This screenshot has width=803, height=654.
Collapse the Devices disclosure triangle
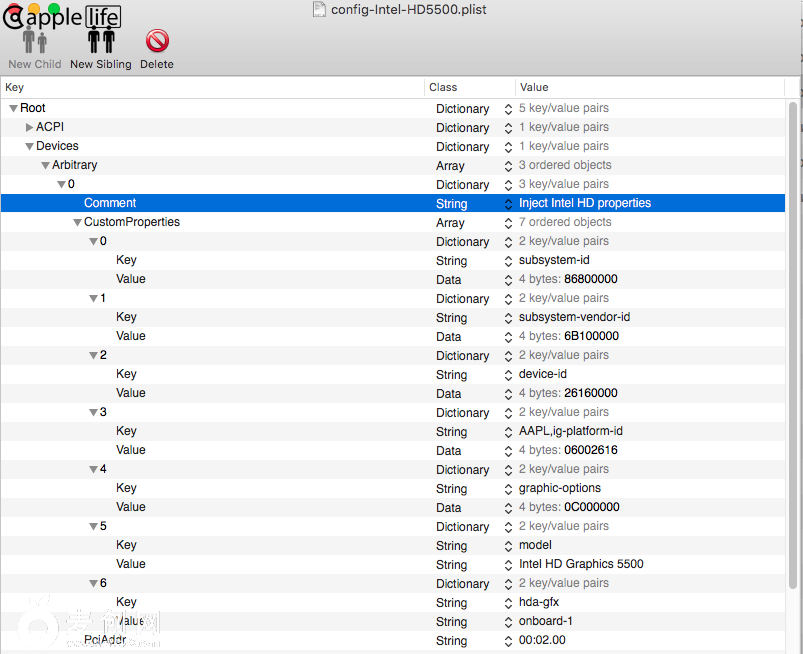[29, 146]
